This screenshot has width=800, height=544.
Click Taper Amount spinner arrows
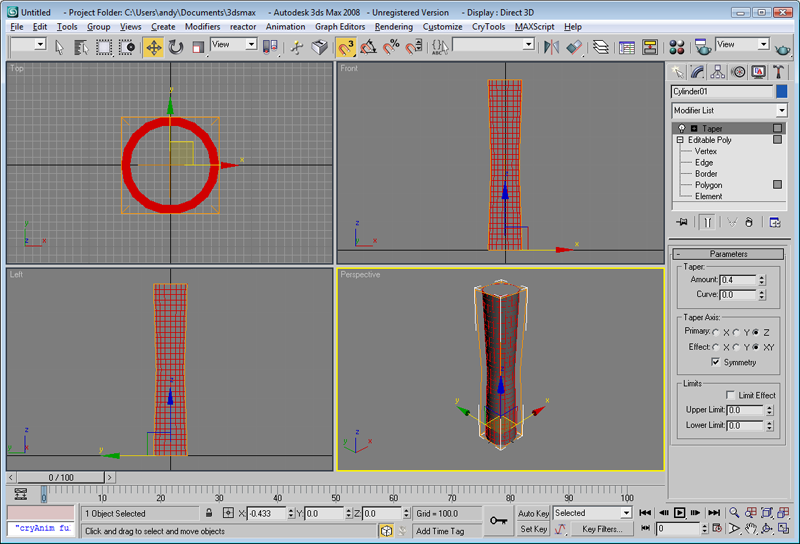pyautogui.click(x=762, y=280)
